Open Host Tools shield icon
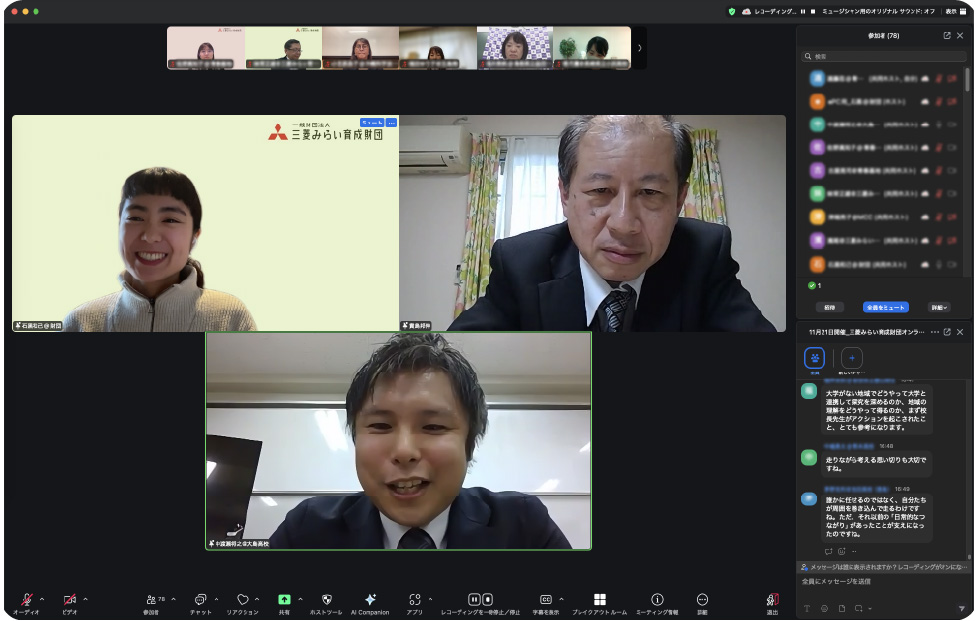Image resolution: width=978 pixels, height=621 pixels. coord(326,600)
